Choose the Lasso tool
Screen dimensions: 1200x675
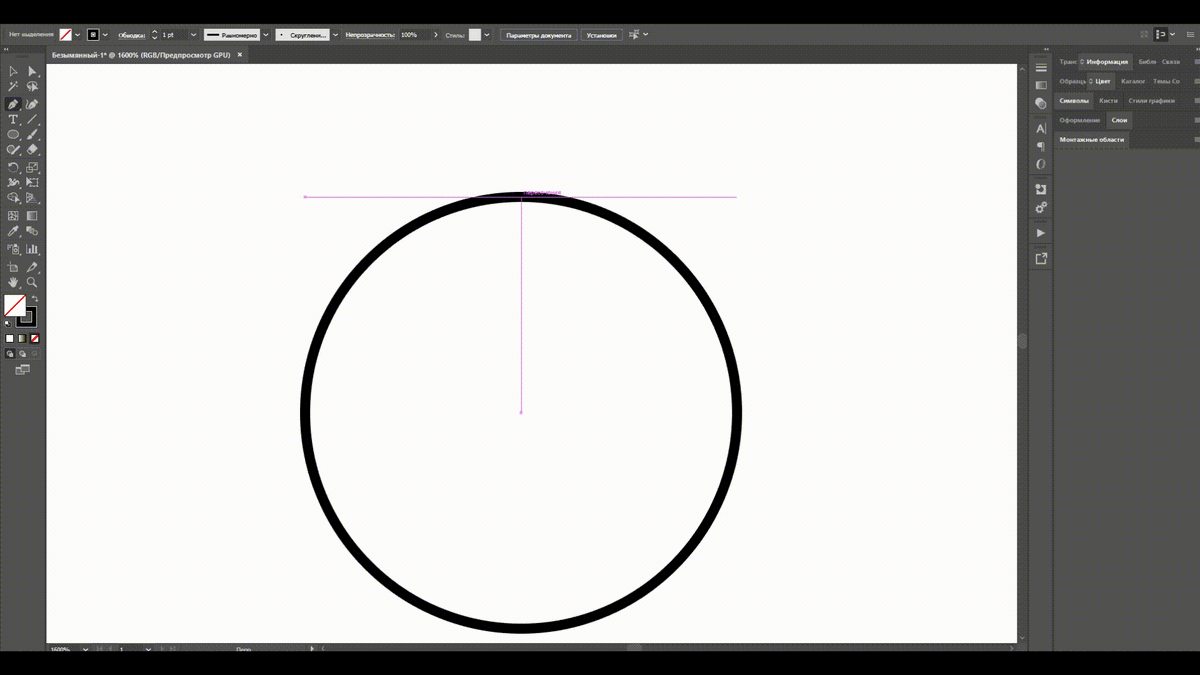coord(32,87)
